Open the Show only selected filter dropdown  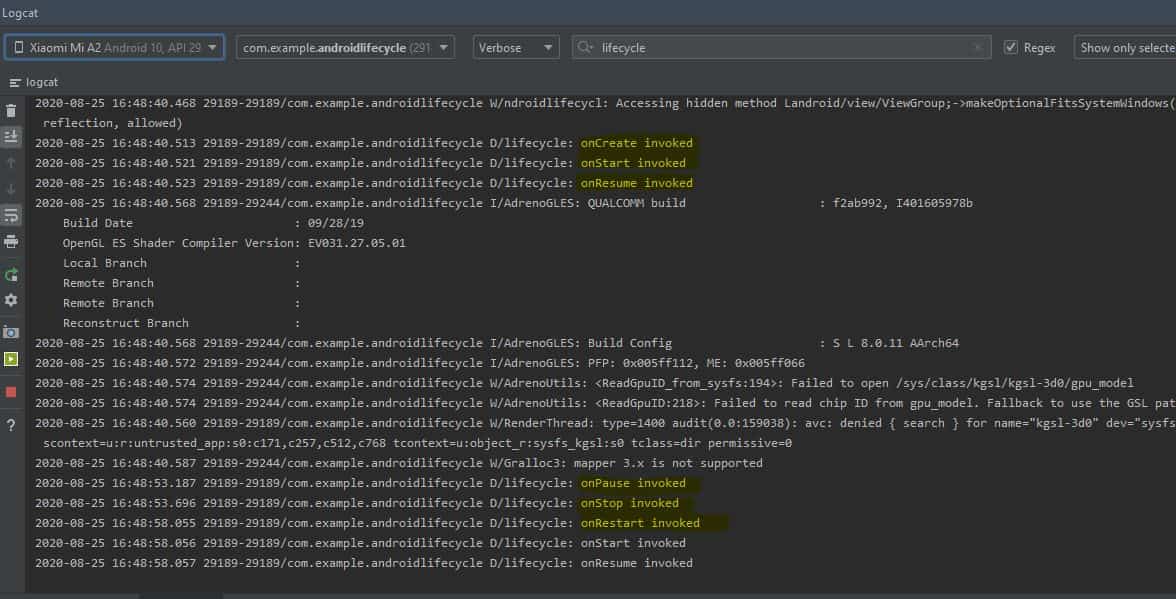click(x=1125, y=47)
